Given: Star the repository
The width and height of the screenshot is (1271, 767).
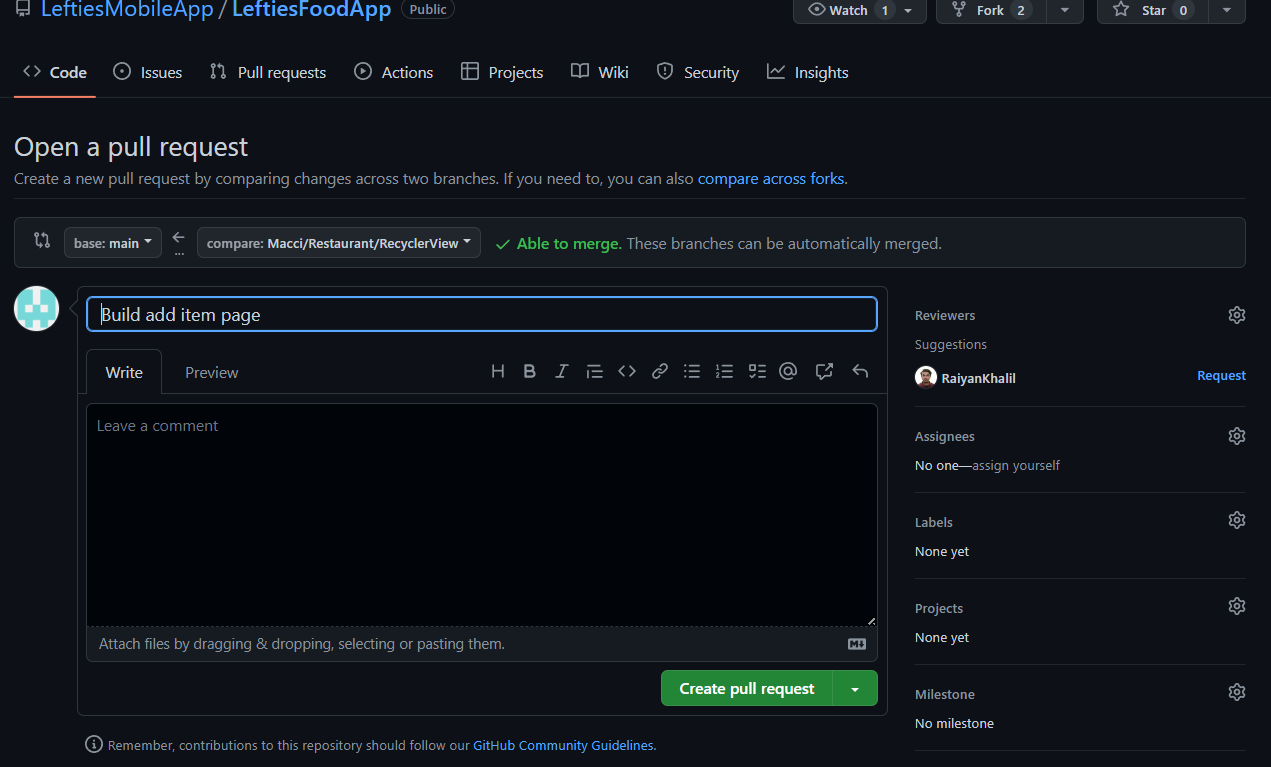Looking at the screenshot, I should click(1153, 10).
